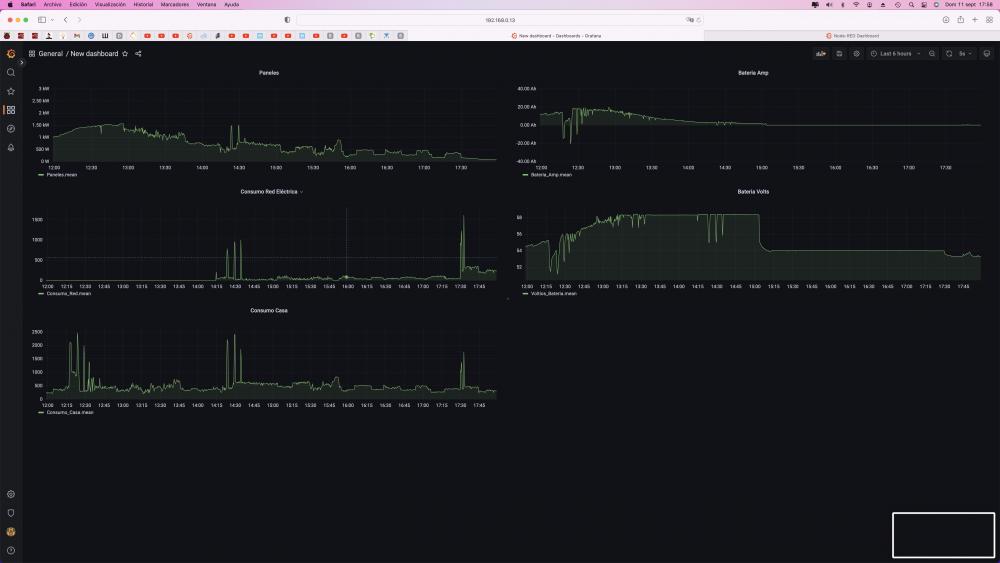This screenshot has height=563, width=1000.
Task: Show Safari tab overview grid
Action: click(x=990, y=20)
